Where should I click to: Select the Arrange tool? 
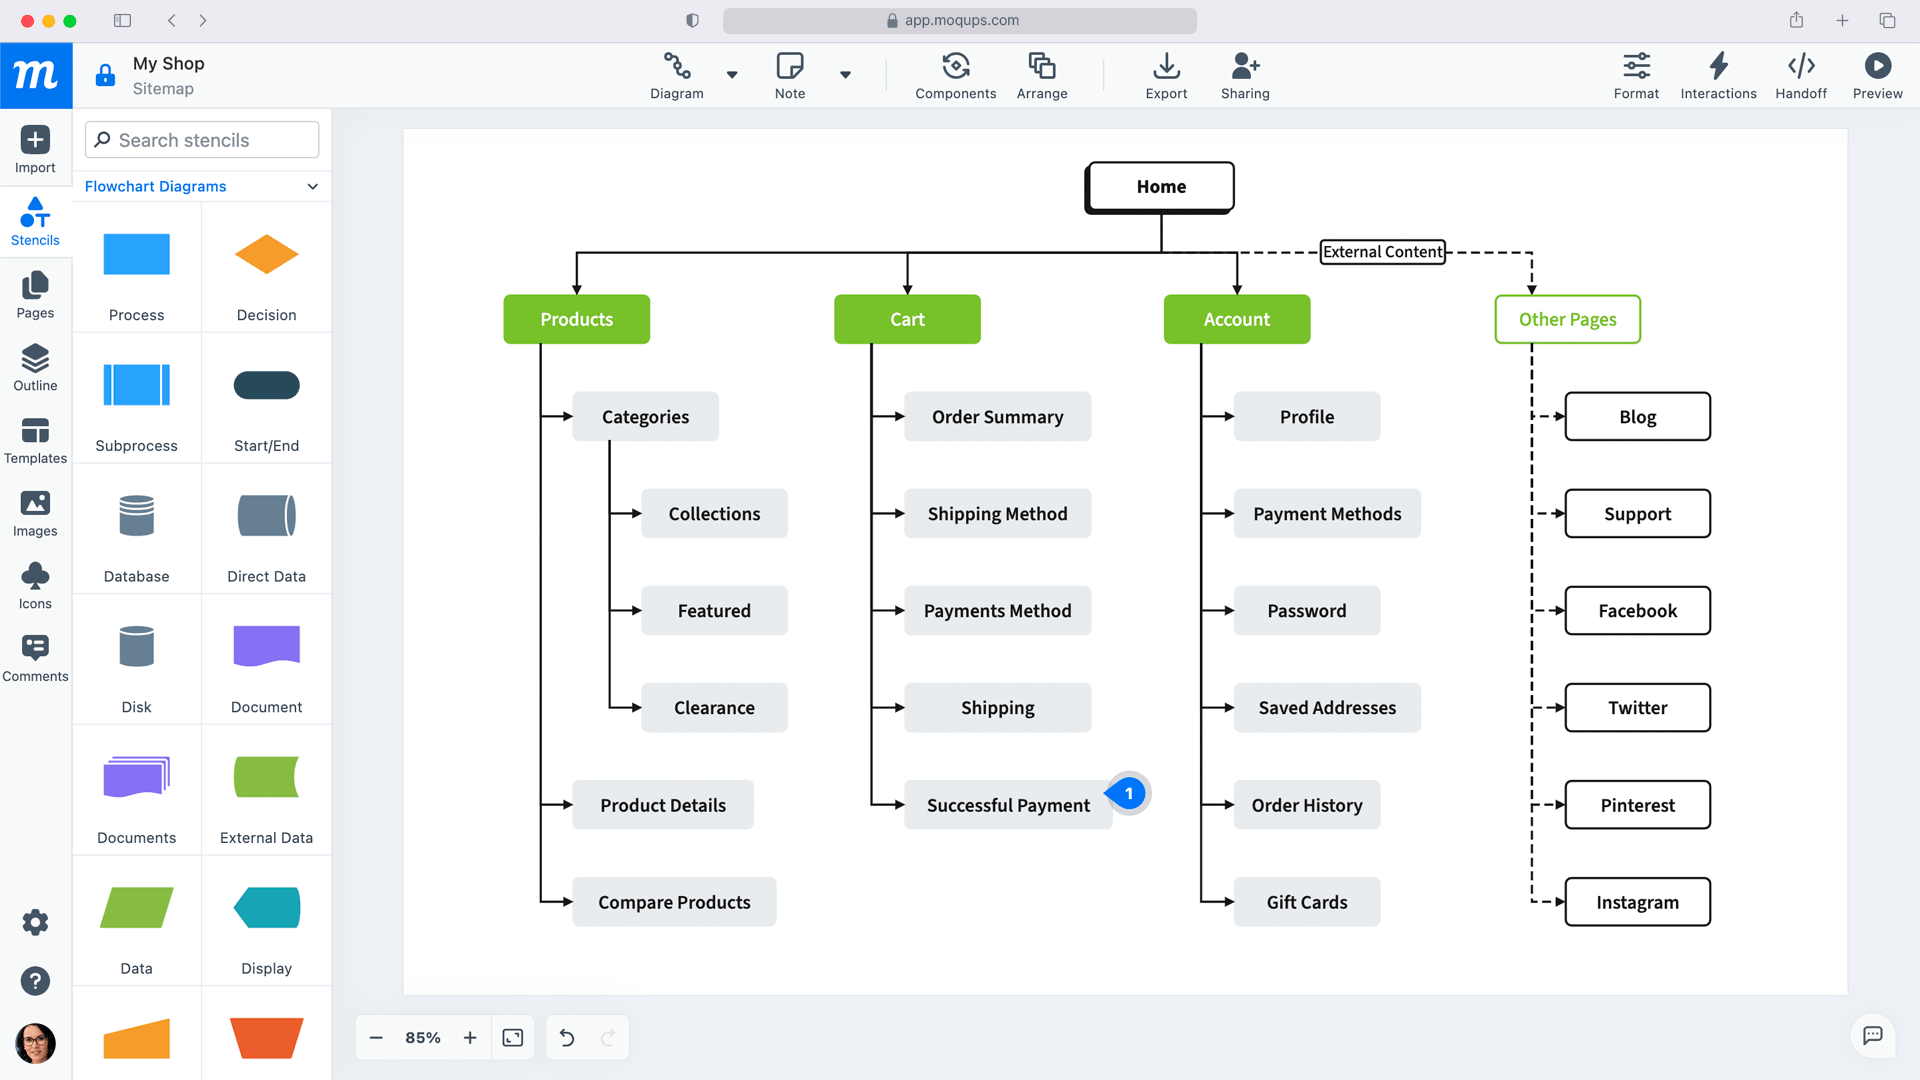[x=1042, y=75]
